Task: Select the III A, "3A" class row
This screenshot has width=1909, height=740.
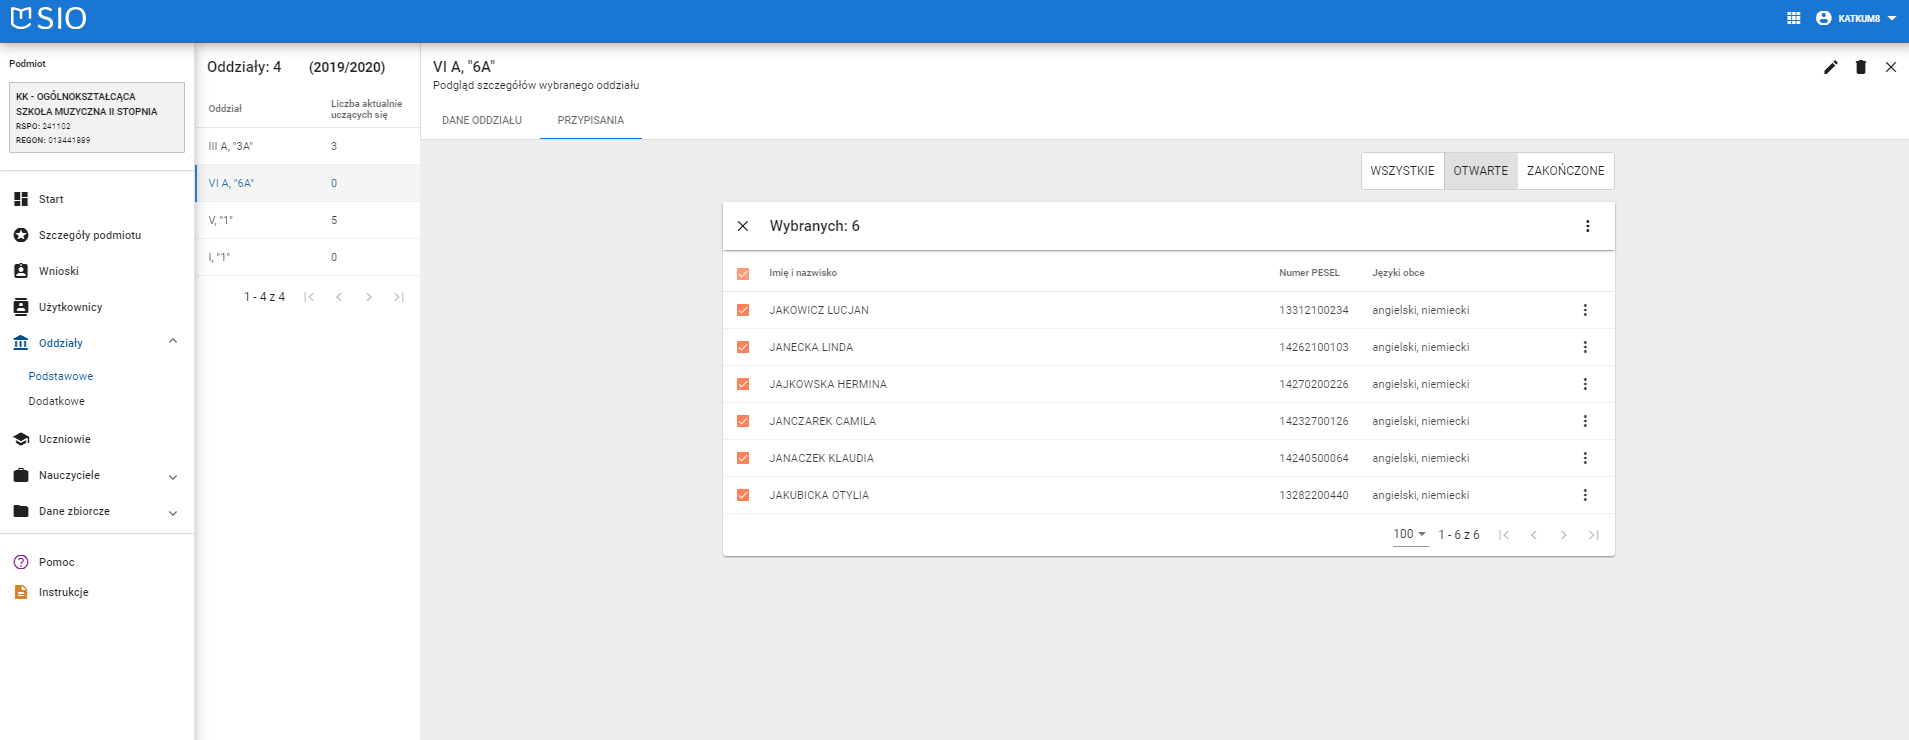Action: point(306,146)
